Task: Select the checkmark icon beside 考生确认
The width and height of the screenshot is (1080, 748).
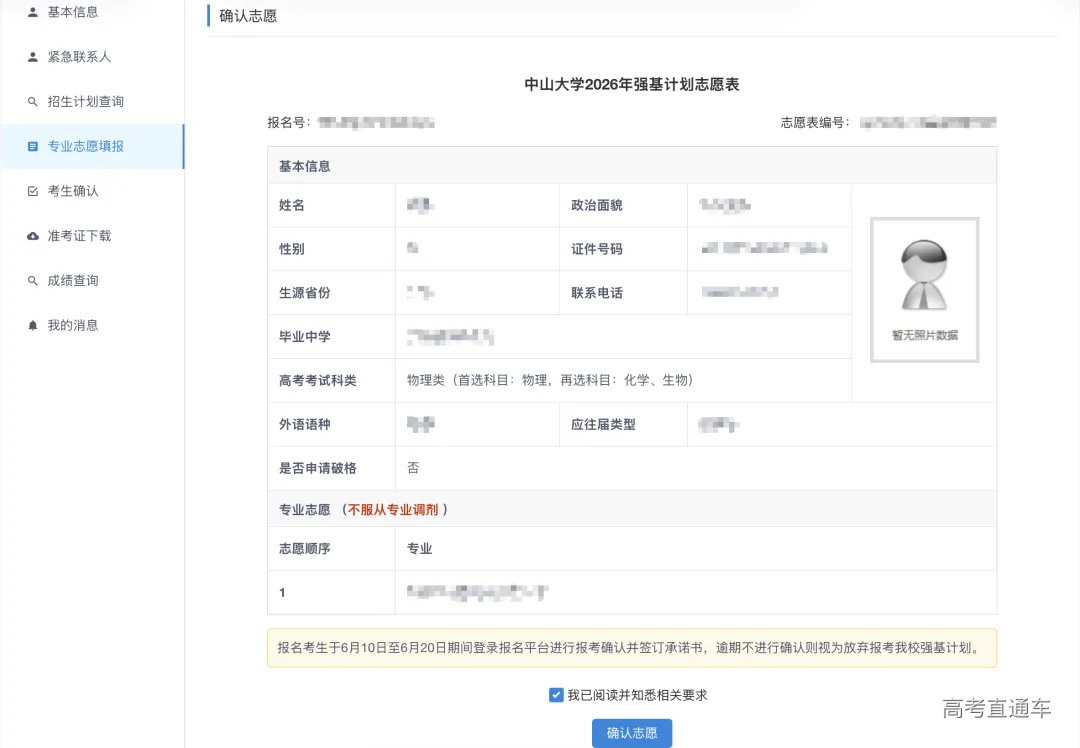Action: point(33,190)
